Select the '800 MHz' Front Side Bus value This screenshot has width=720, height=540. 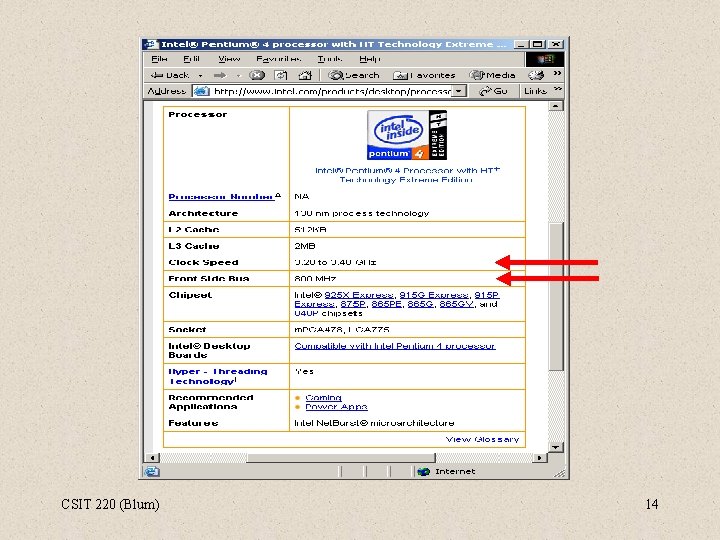[x=315, y=279]
